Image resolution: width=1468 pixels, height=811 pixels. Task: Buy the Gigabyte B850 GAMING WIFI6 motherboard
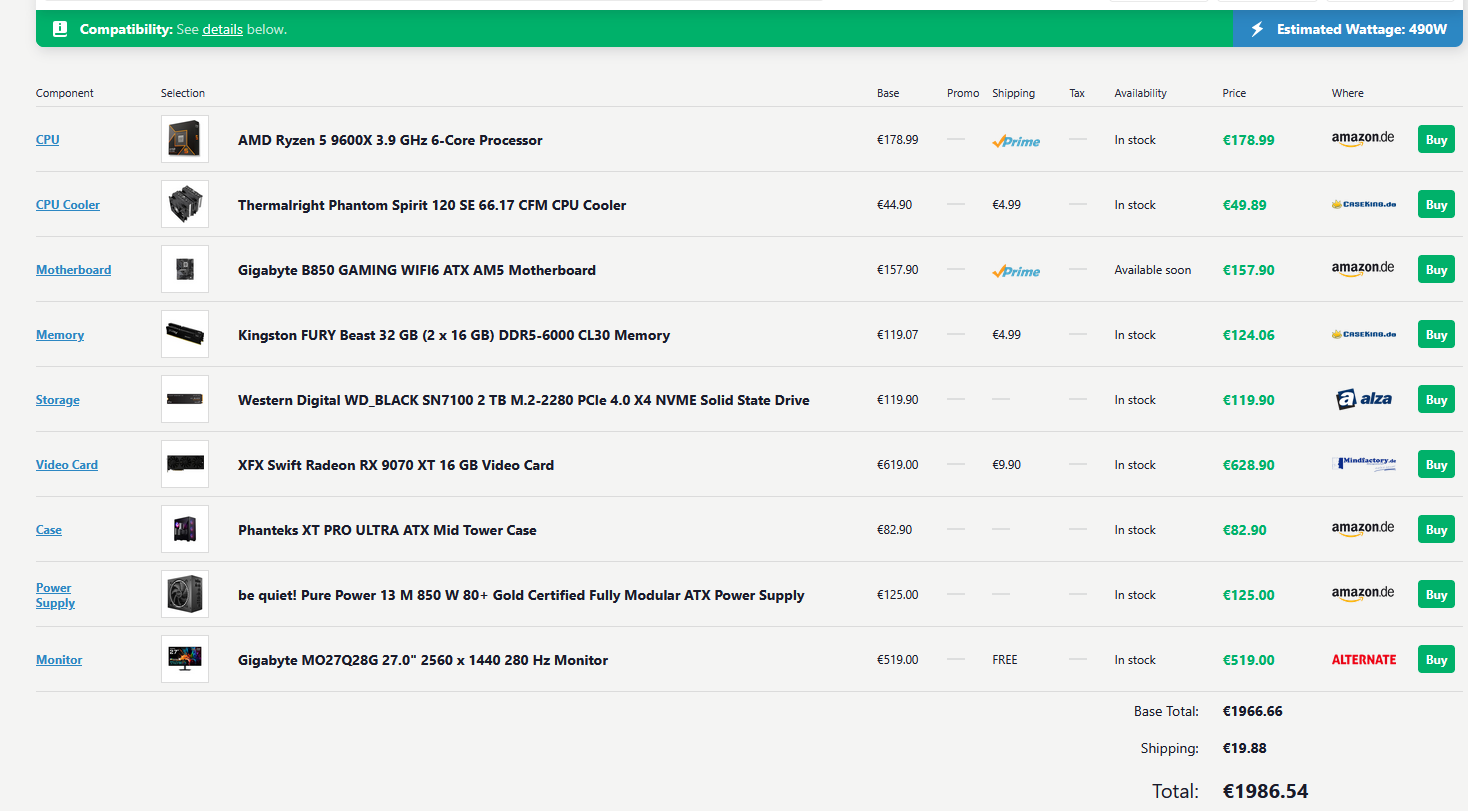1436,269
